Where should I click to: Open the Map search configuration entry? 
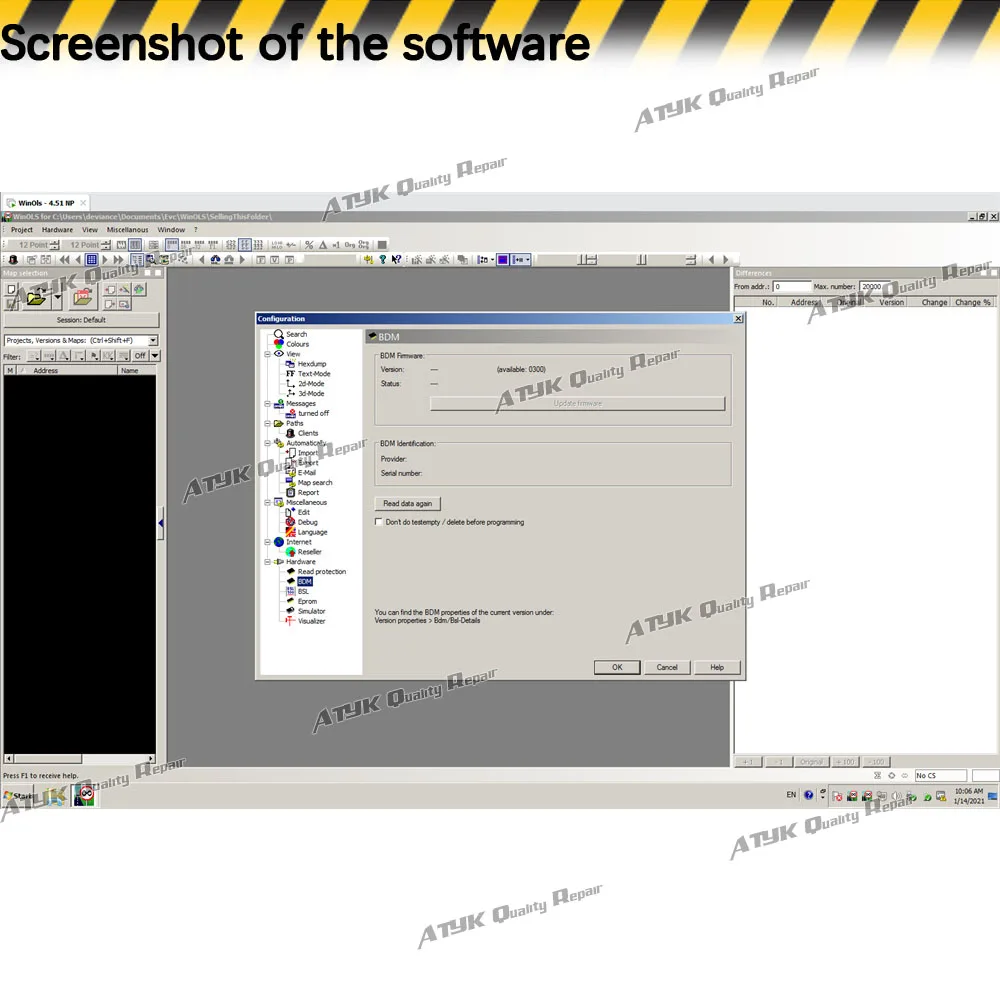pos(314,483)
